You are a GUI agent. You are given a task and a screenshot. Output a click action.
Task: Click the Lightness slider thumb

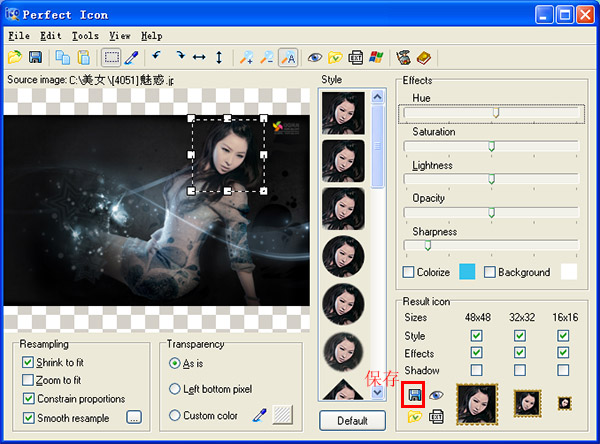click(x=492, y=179)
